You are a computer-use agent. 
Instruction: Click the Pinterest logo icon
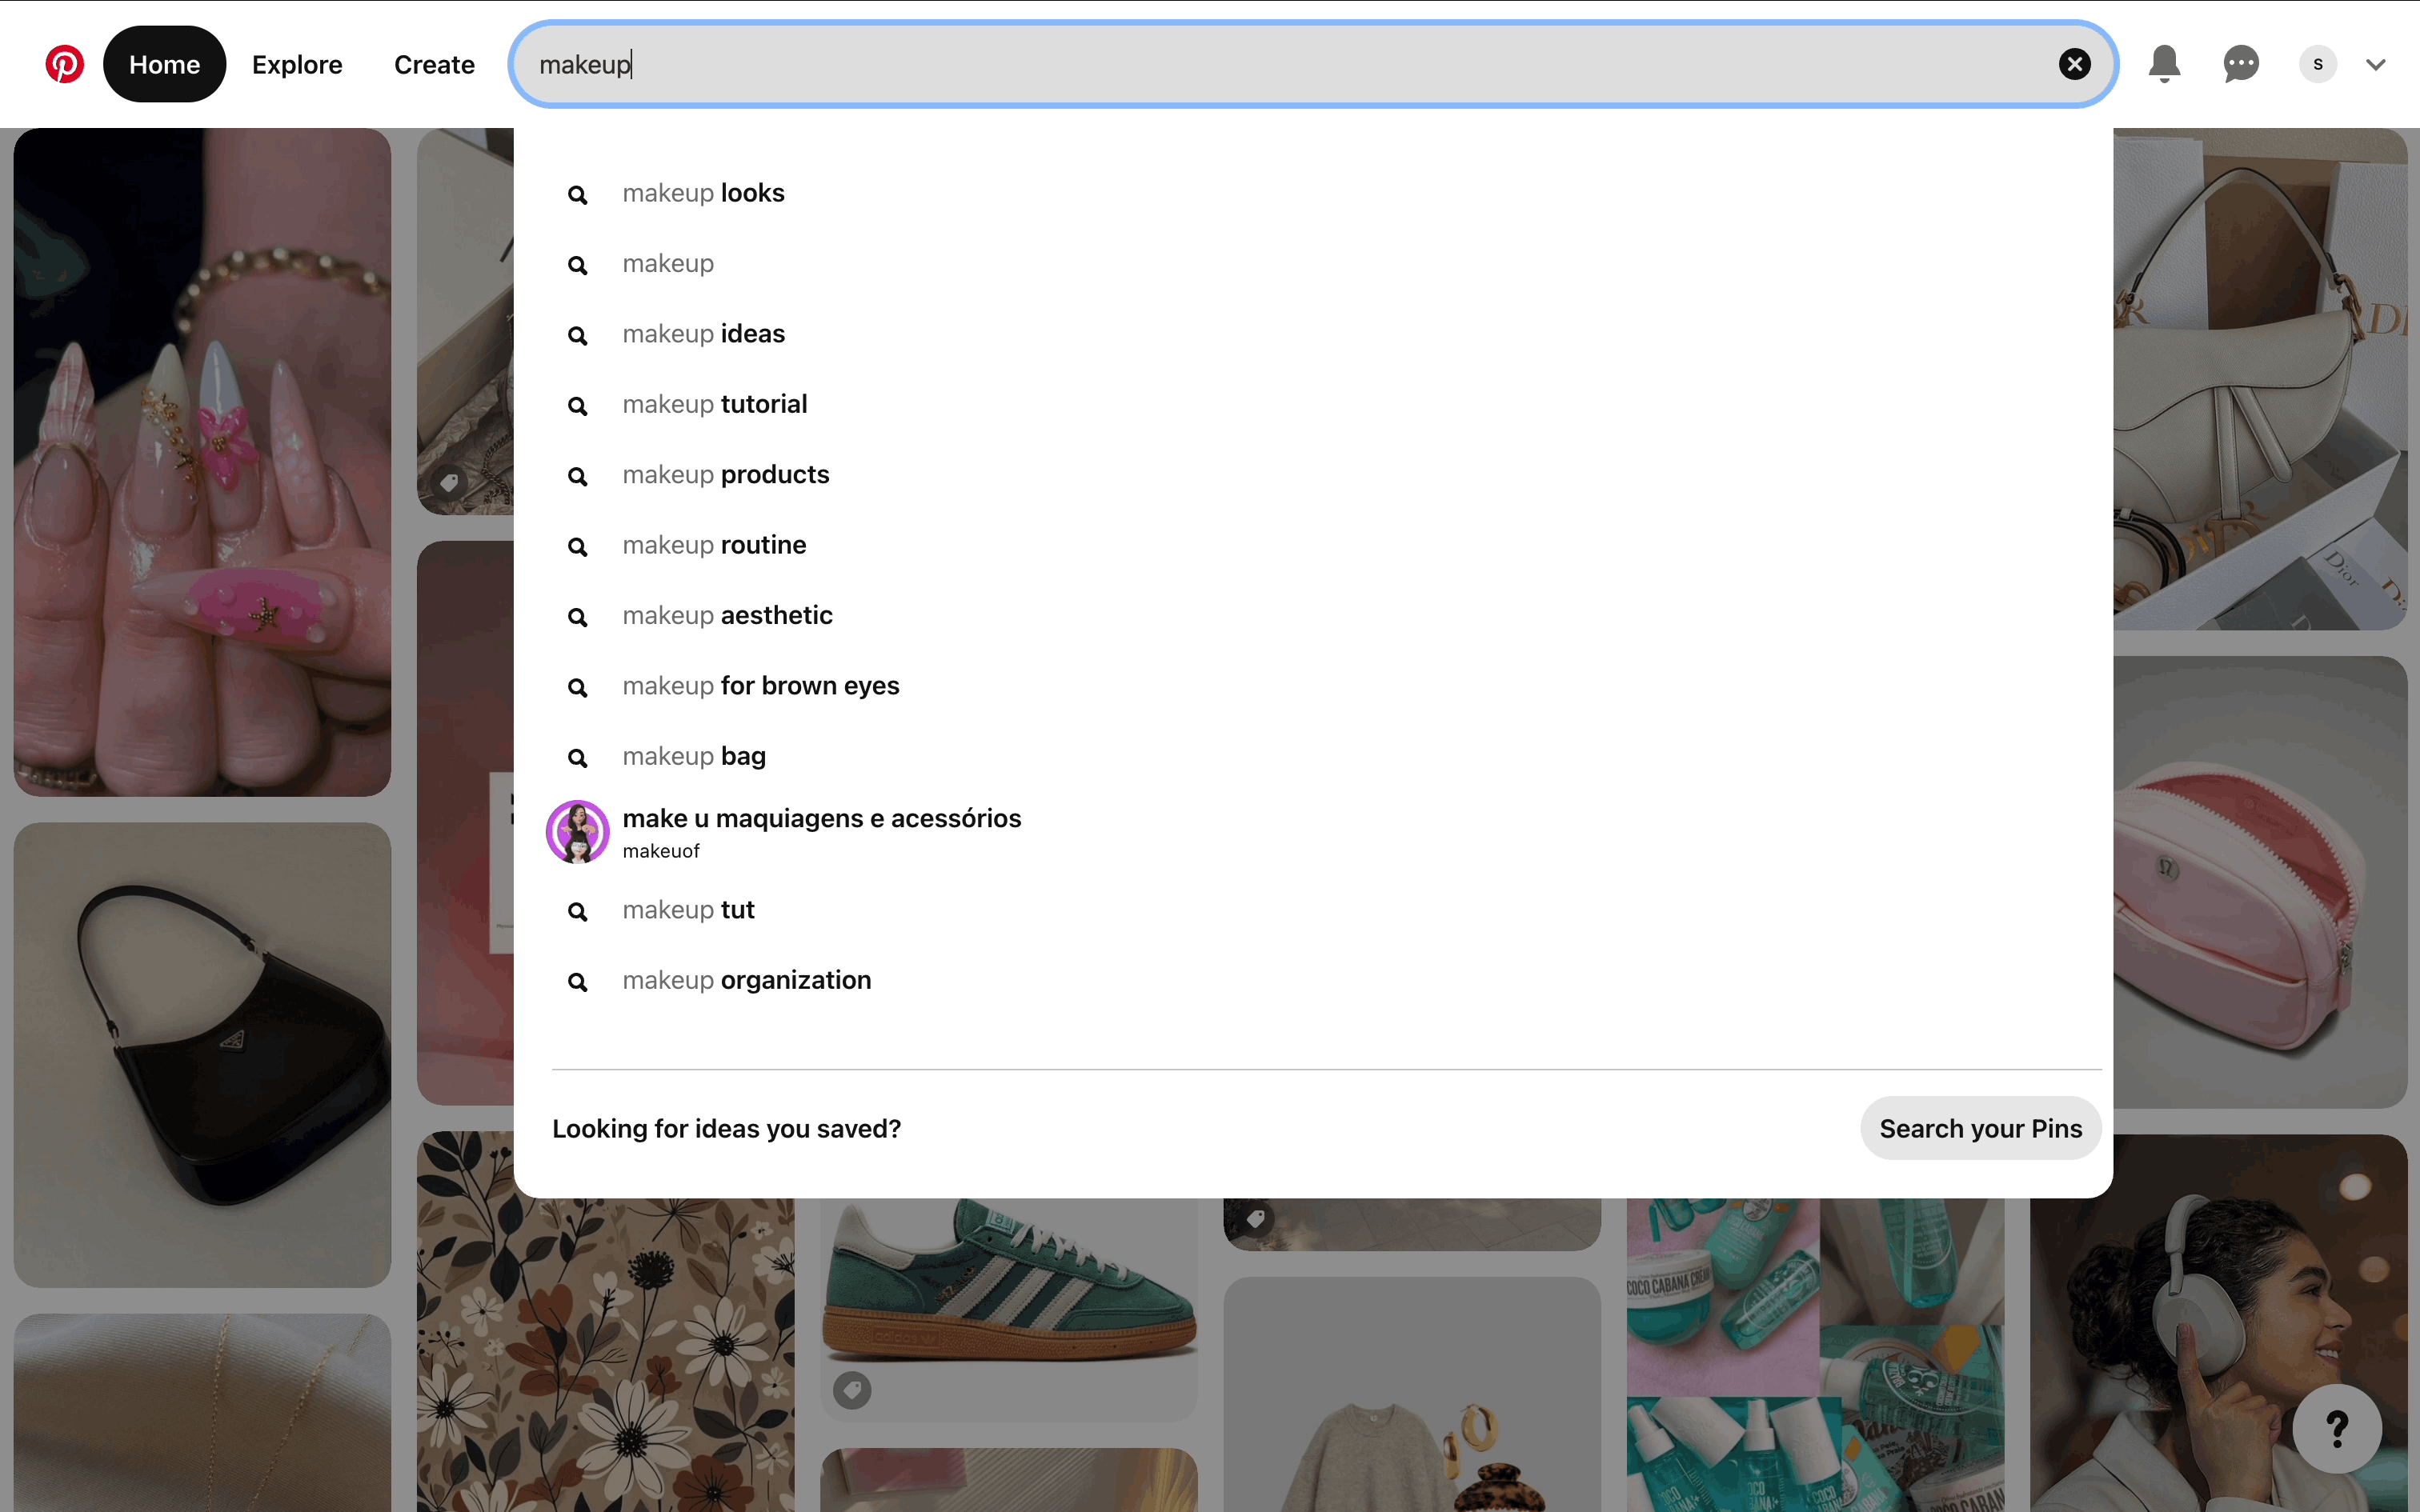(65, 65)
